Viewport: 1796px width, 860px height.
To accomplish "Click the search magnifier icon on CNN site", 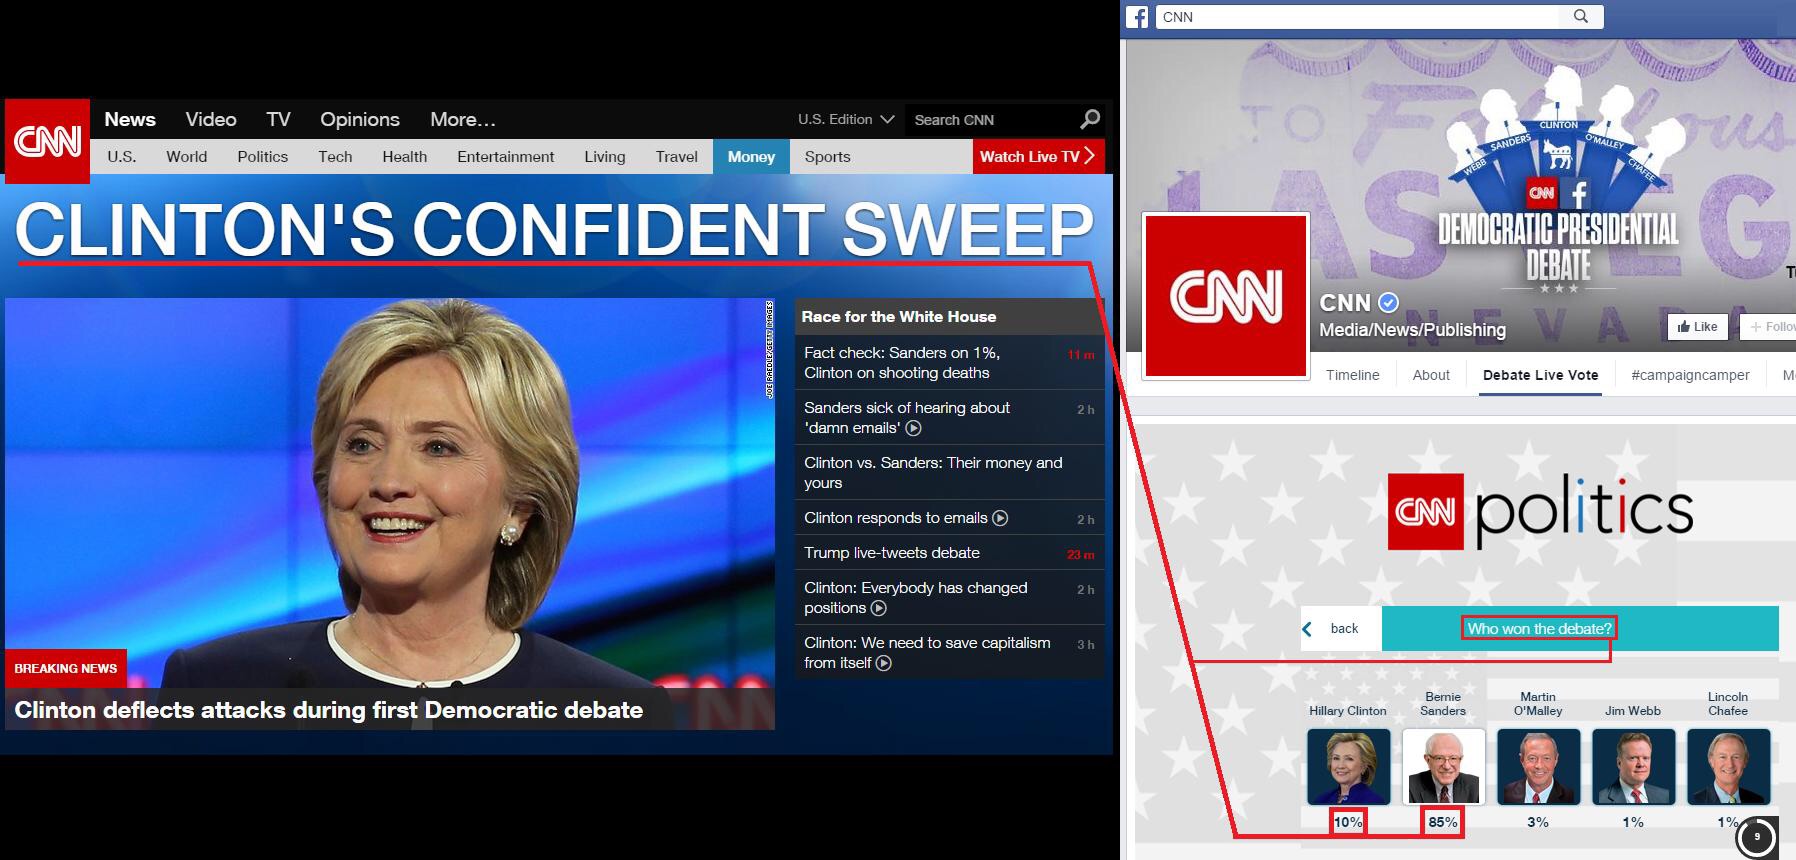I will [x=1090, y=119].
